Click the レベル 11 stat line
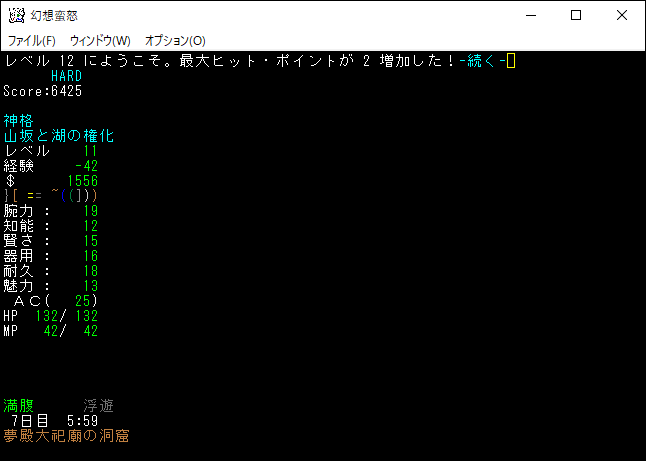The height and width of the screenshot is (461, 646). click(x=50, y=151)
